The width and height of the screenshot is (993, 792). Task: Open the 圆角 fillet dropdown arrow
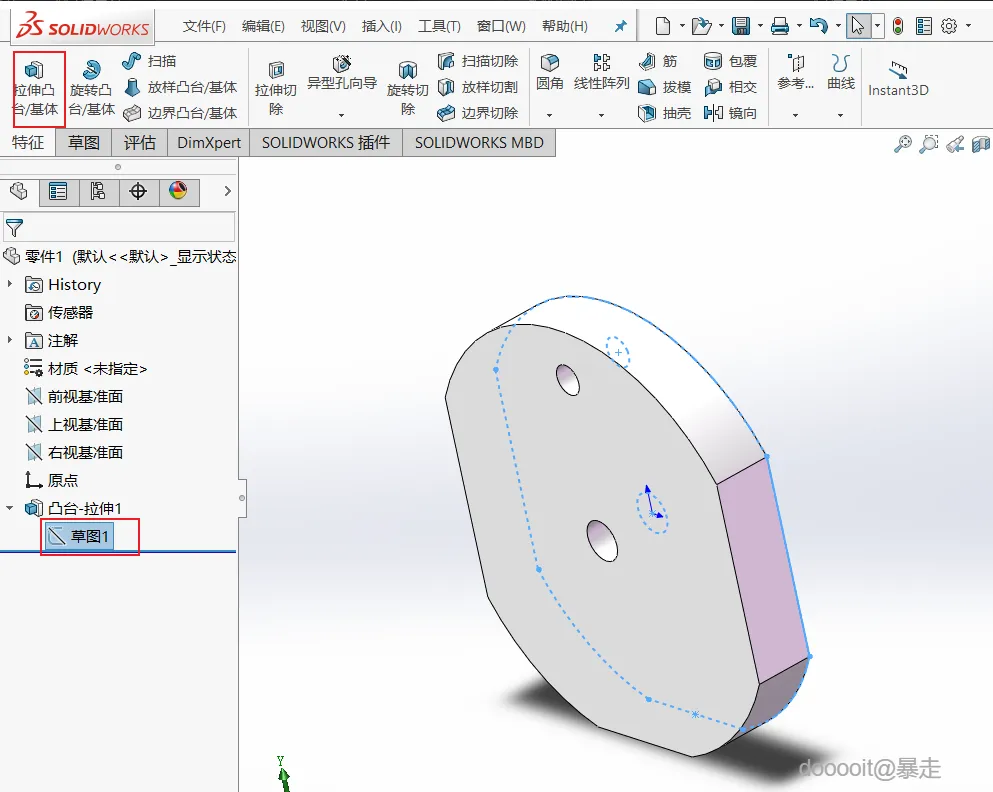pos(549,114)
